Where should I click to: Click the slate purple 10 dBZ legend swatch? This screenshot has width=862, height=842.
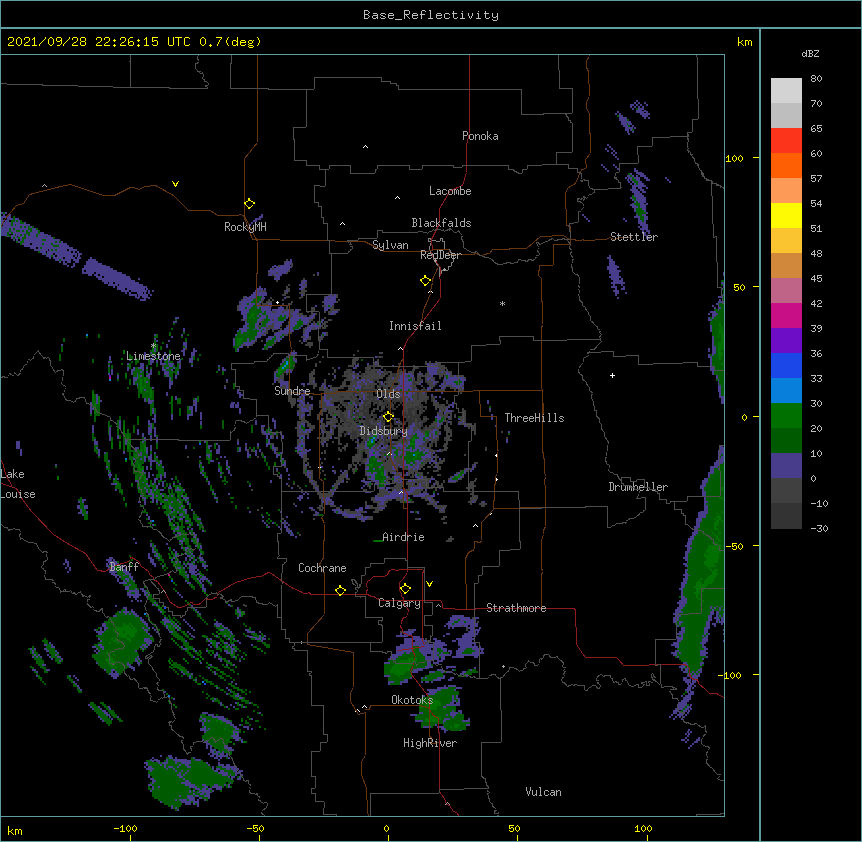786,465
